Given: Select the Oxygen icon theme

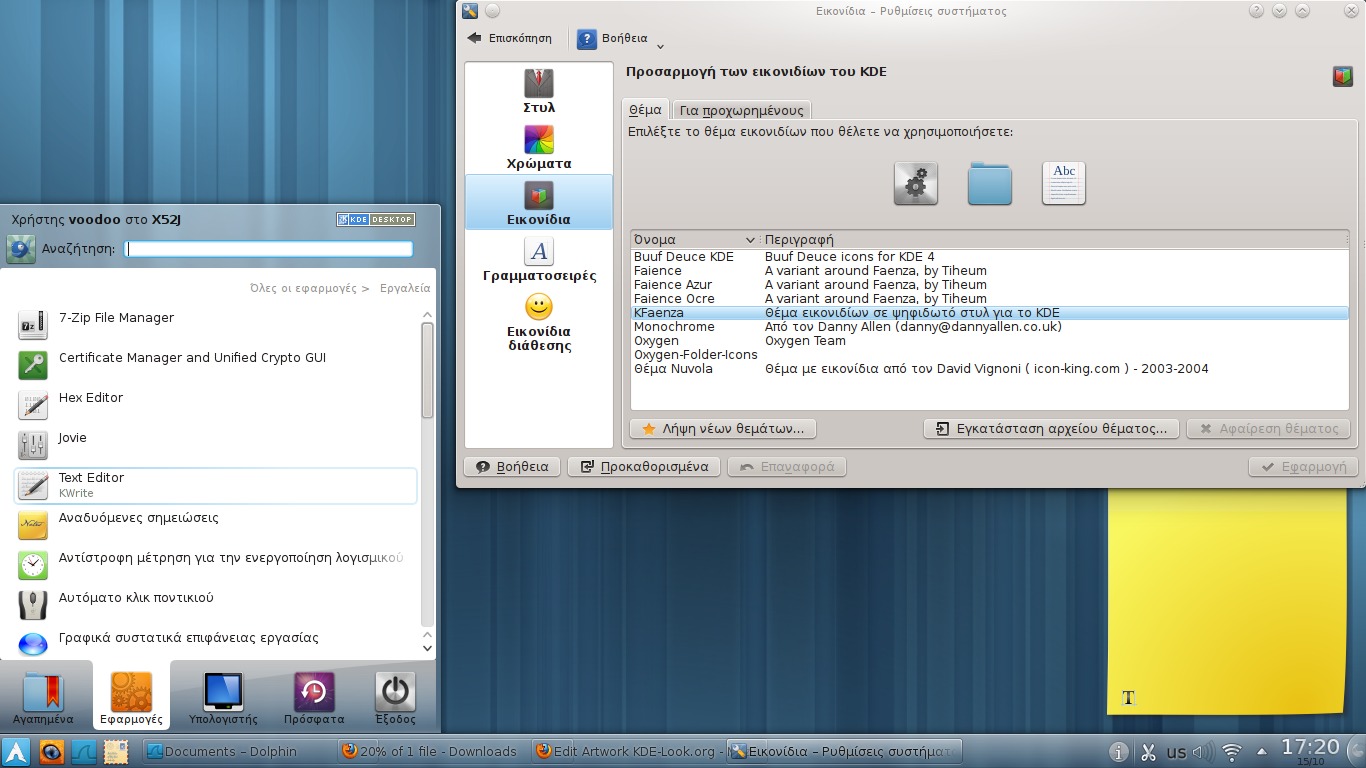Looking at the screenshot, I should coord(989,341).
